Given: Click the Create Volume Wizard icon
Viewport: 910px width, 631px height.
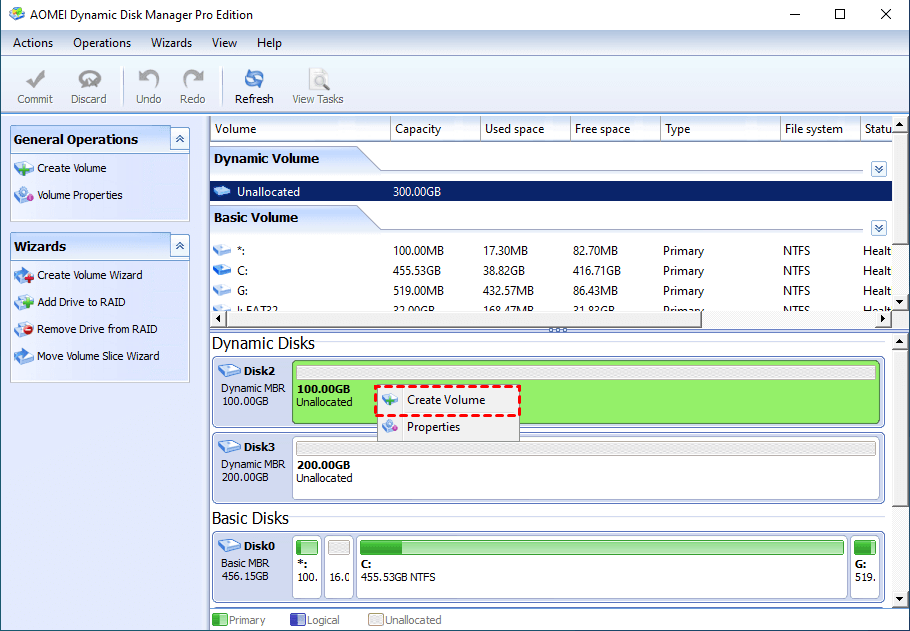Looking at the screenshot, I should point(24,275).
